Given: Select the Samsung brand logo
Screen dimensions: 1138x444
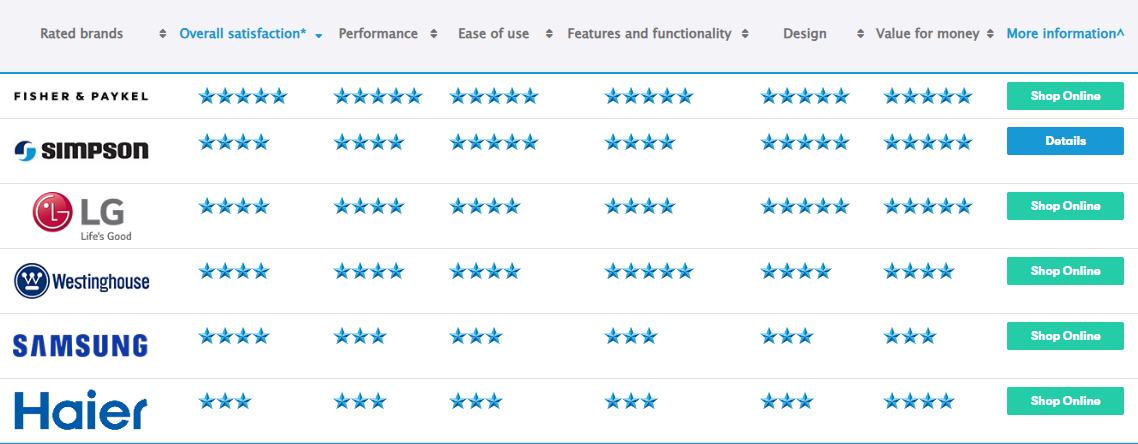Looking at the screenshot, I should tap(81, 345).
